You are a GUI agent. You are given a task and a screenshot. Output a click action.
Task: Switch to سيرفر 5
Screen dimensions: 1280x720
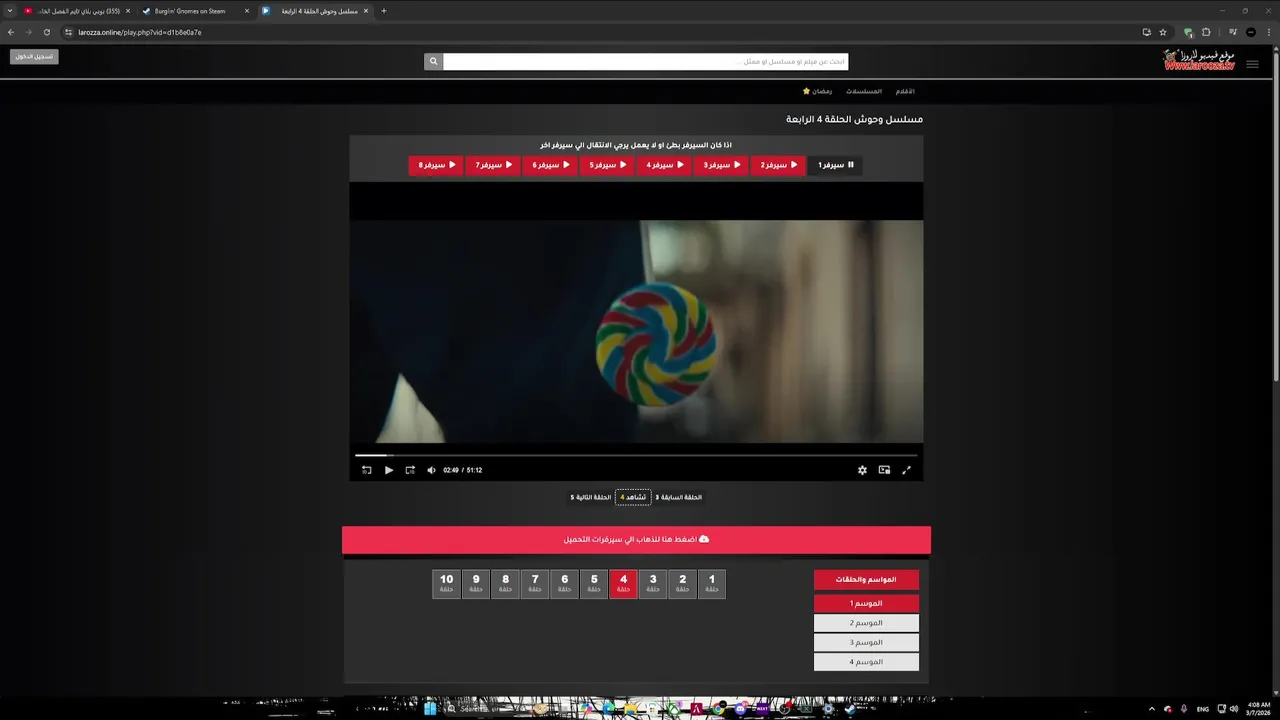pyautogui.click(x=607, y=165)
